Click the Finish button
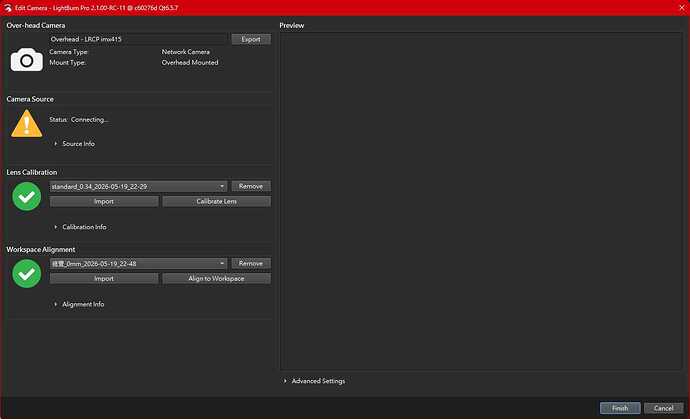 pyautogui.click(x=620, y=408)
